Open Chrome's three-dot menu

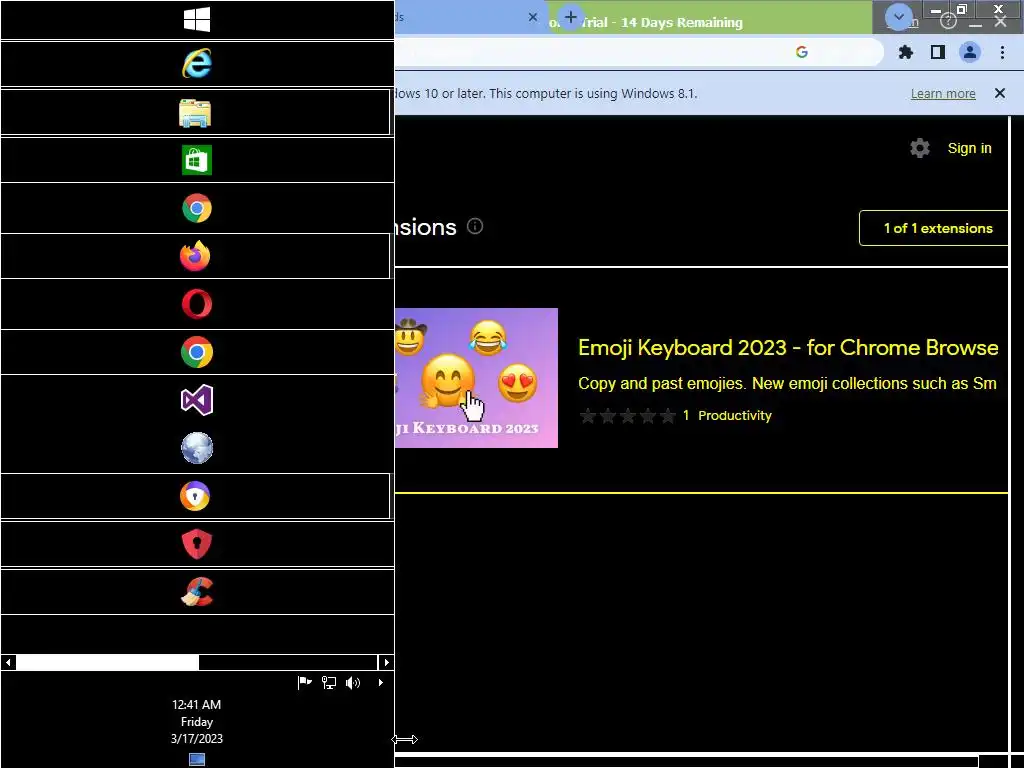pyautogui.click(x=1002, y=52)
